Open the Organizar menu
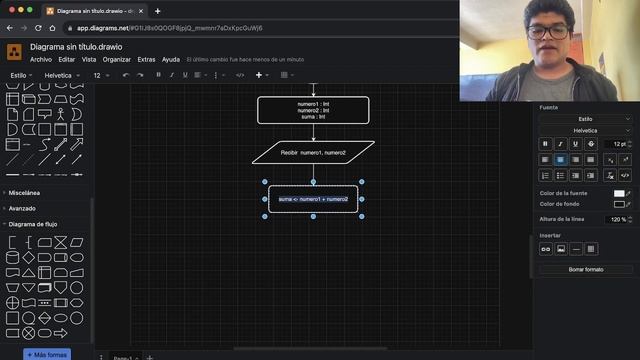 (x=117, y=60)
